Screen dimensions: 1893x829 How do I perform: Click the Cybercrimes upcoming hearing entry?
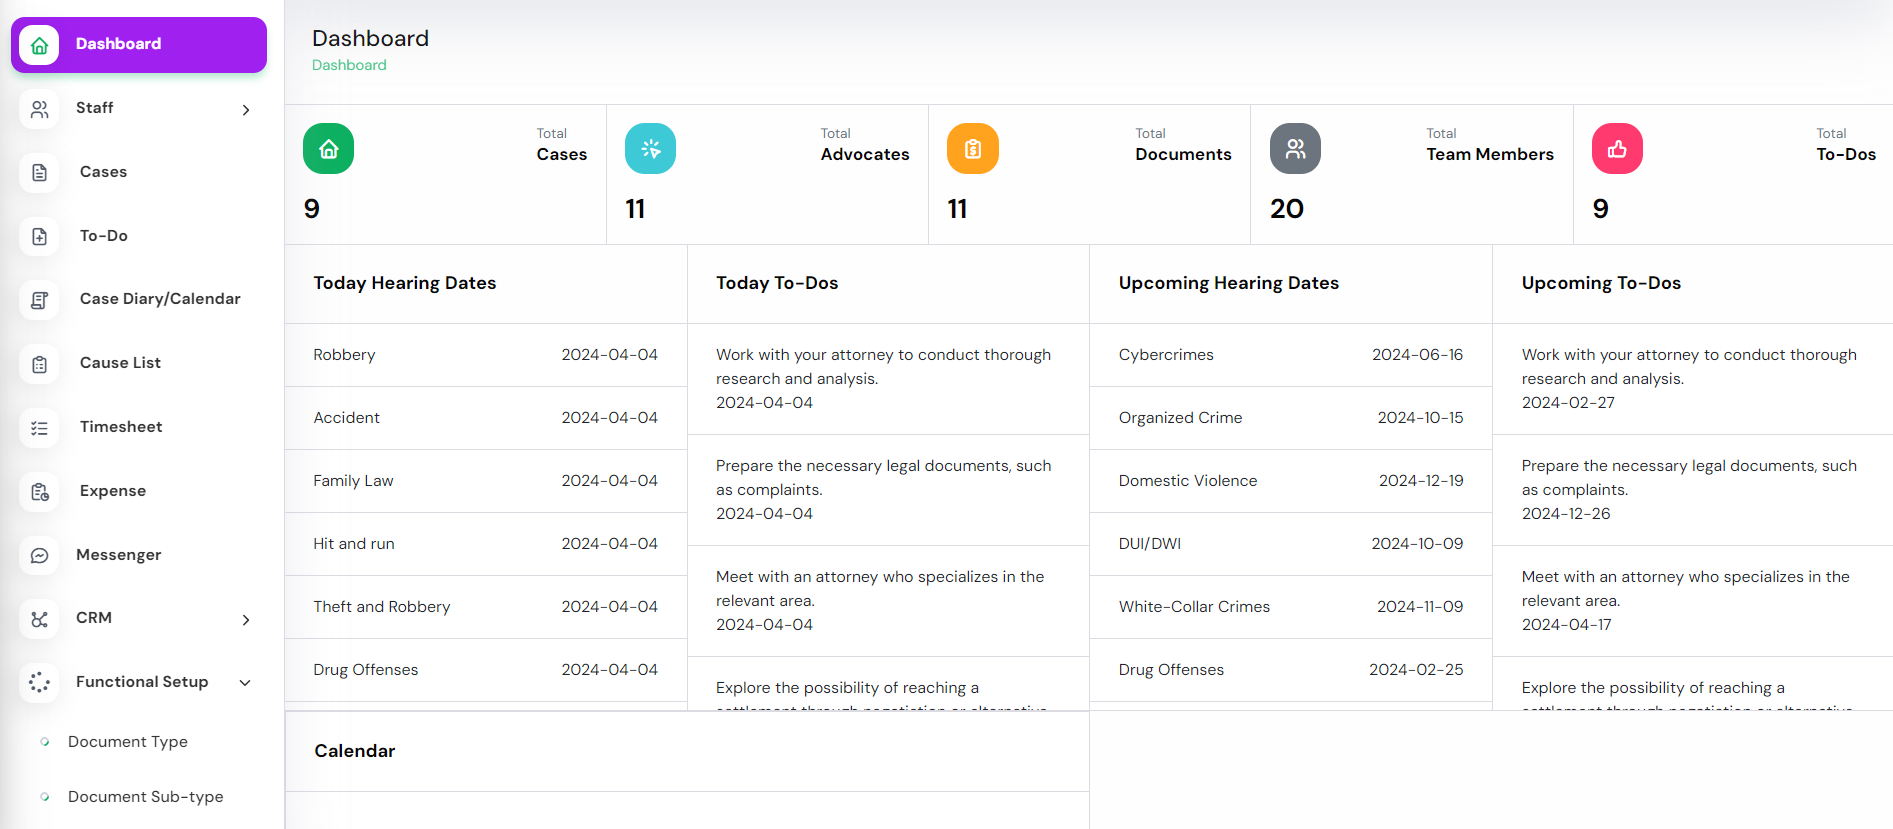click(x=1166, y=355)
